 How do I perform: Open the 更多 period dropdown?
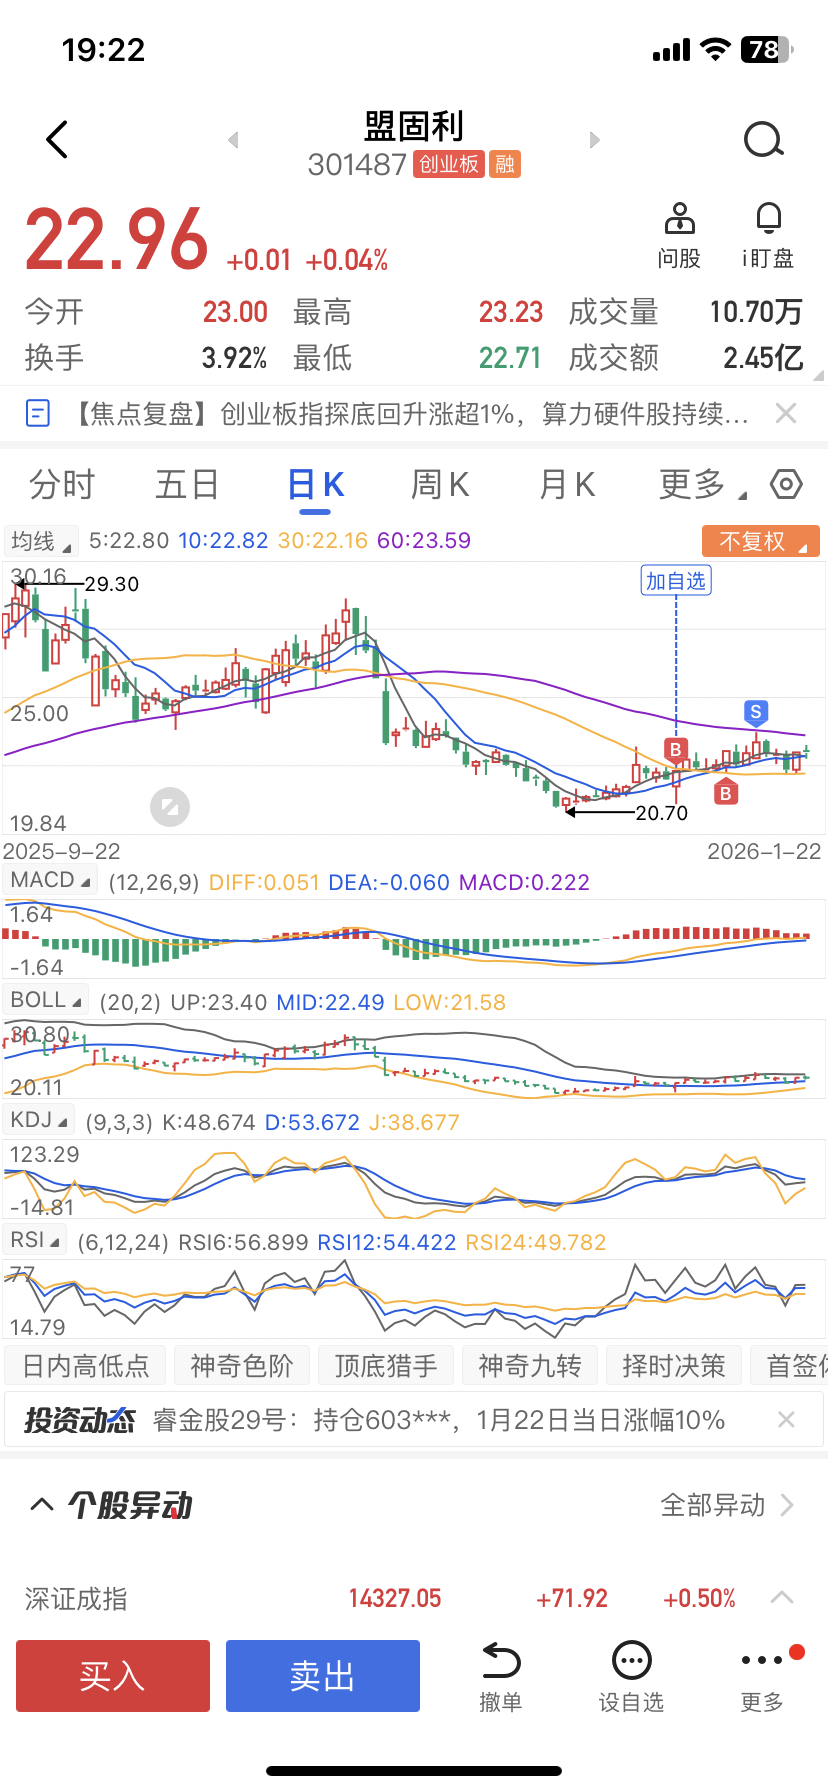702,485
